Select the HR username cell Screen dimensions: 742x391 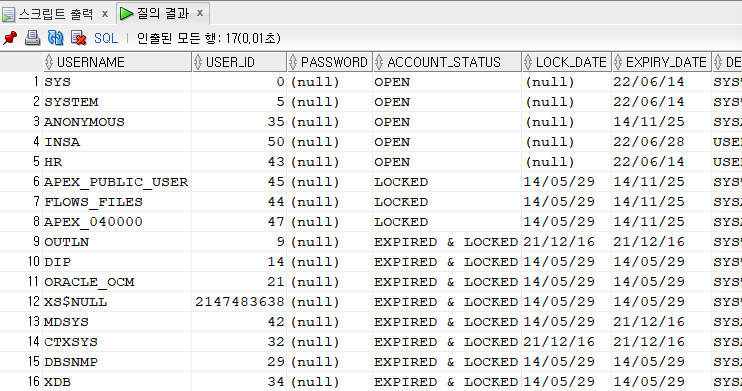click(117, 162)
